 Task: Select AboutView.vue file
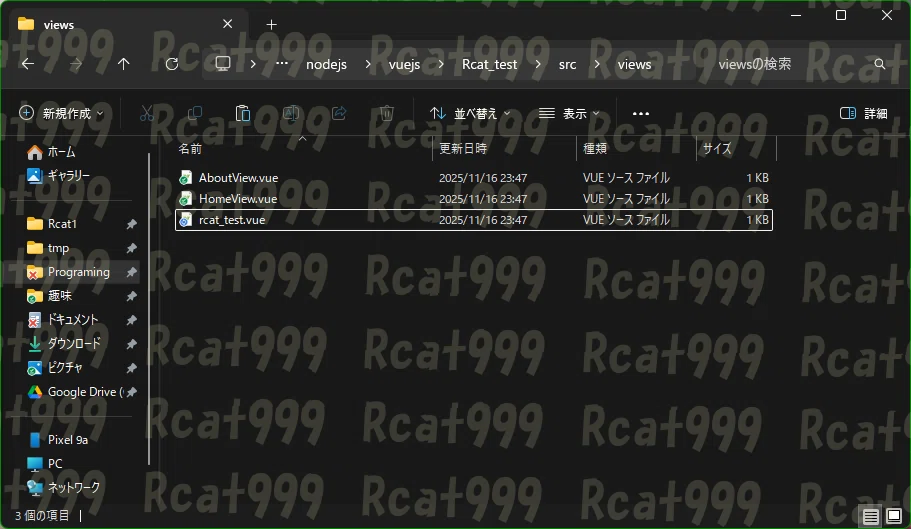(474, 178)
